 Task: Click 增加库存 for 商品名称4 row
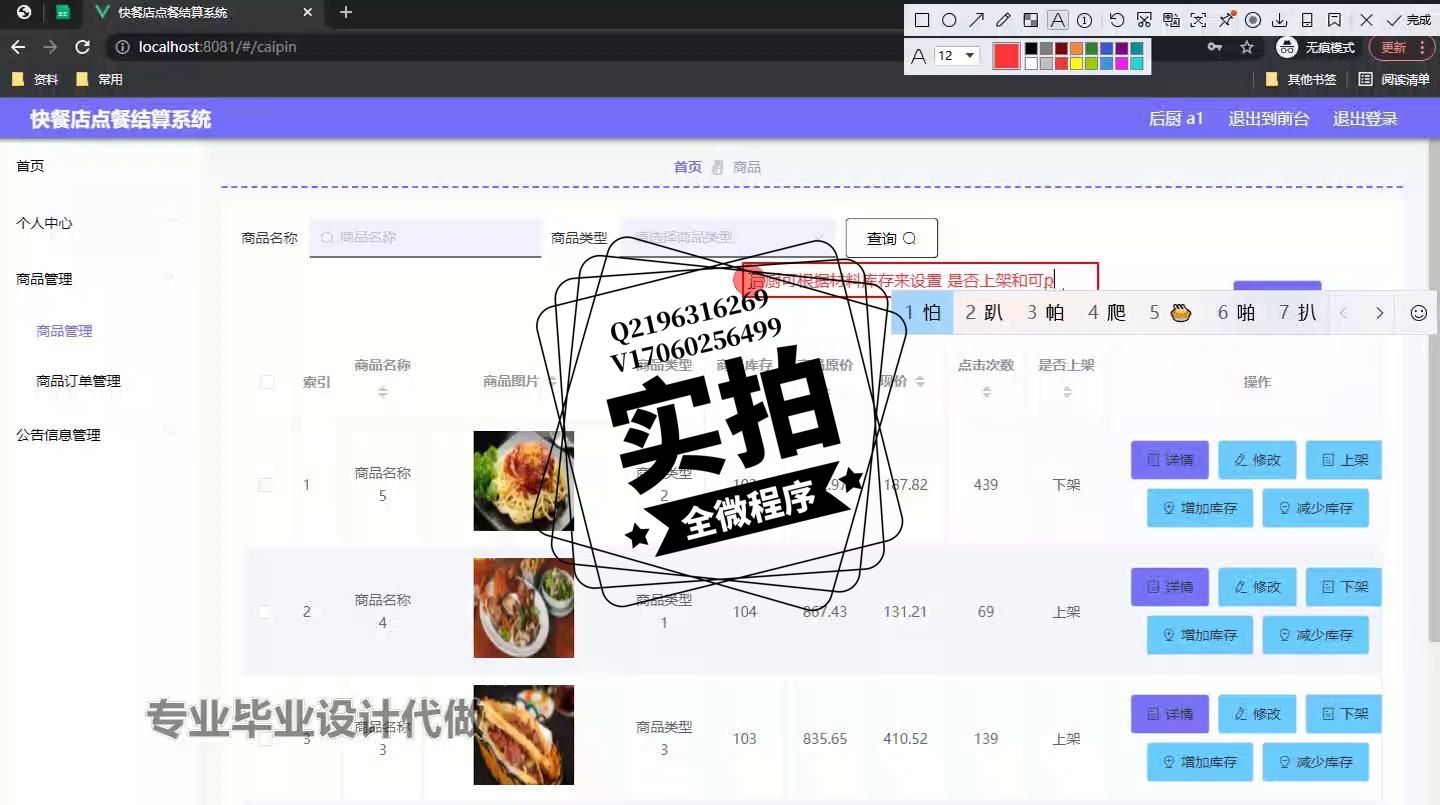click(x=1199, y=635)
